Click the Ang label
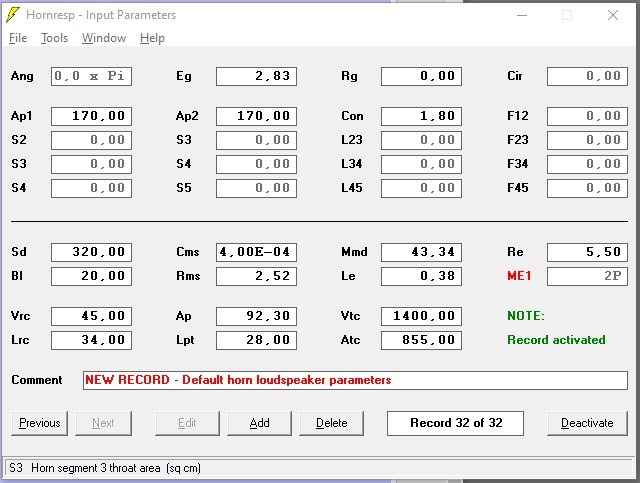 tap(22, 76)
